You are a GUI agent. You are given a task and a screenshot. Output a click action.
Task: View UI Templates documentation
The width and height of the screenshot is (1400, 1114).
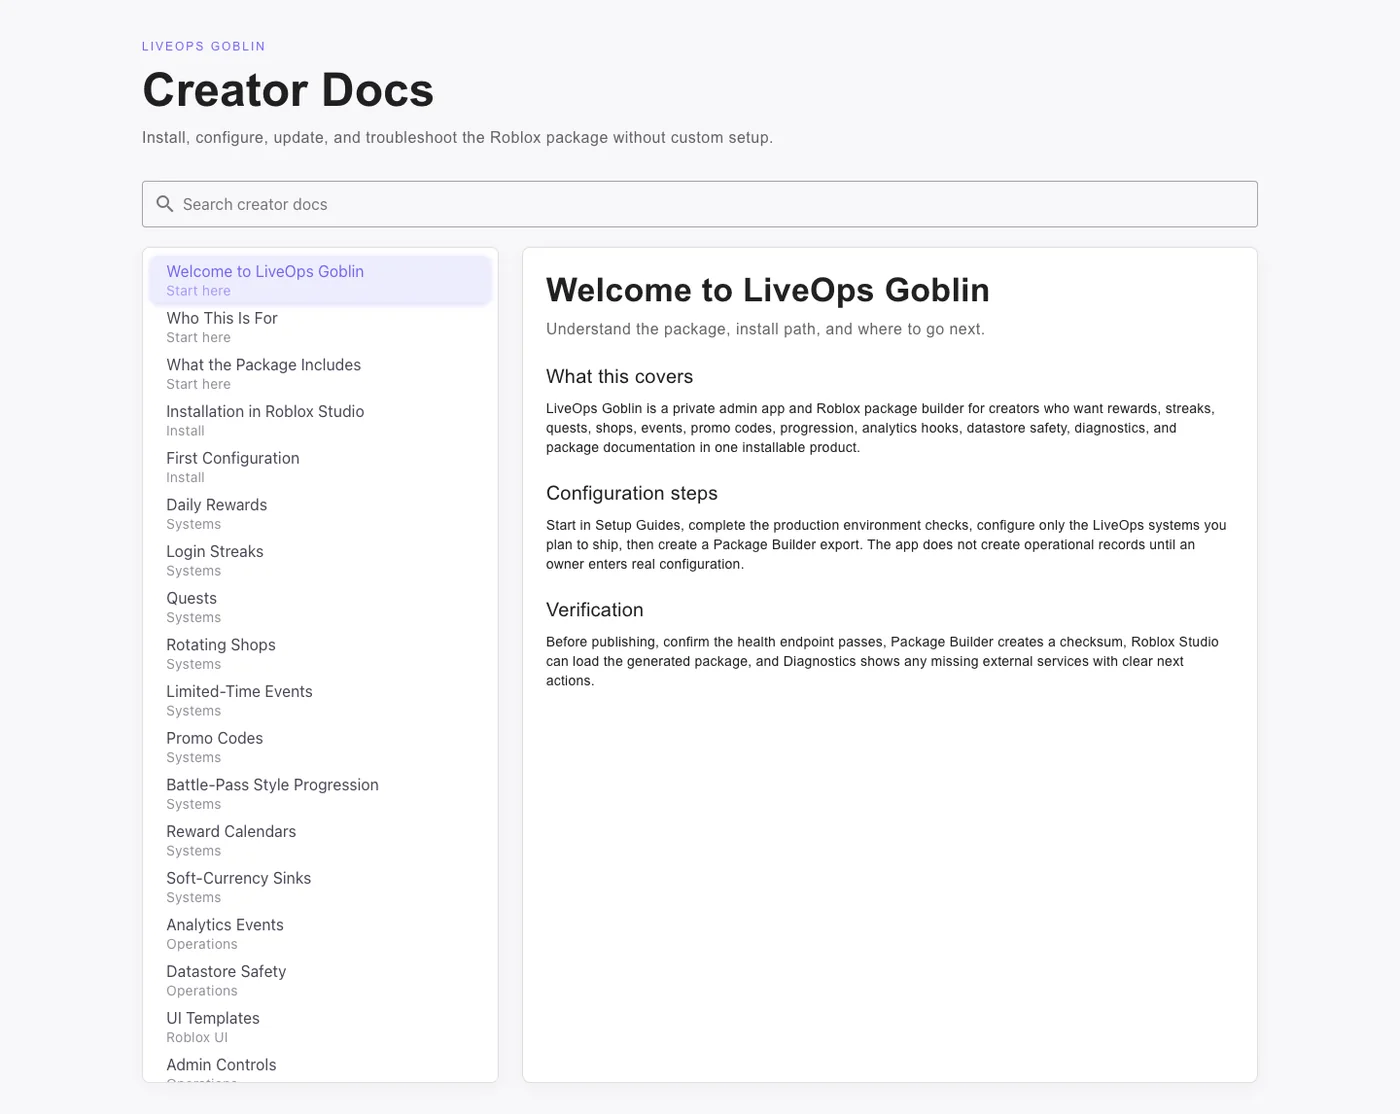(x=320, y=1027)
